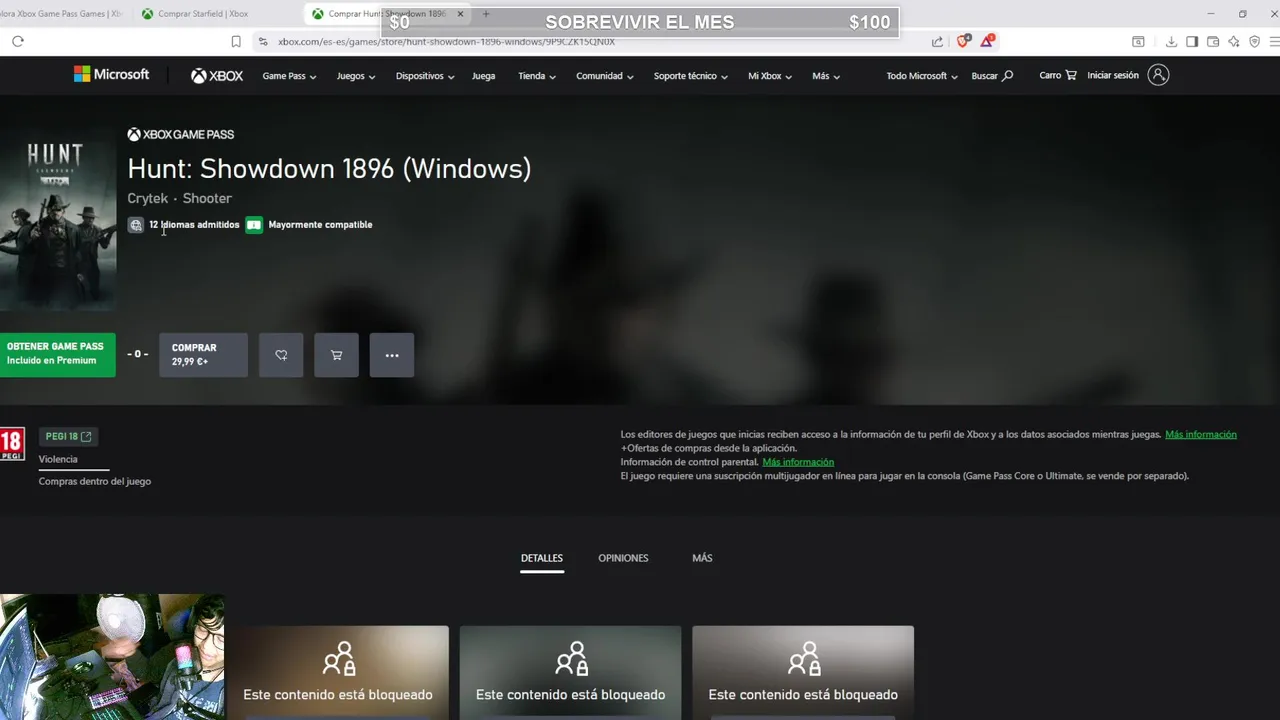This screenshot has width=1280, height=720.
Task: Bookmark this page using the bookmark icon
Action: [236, 41]
